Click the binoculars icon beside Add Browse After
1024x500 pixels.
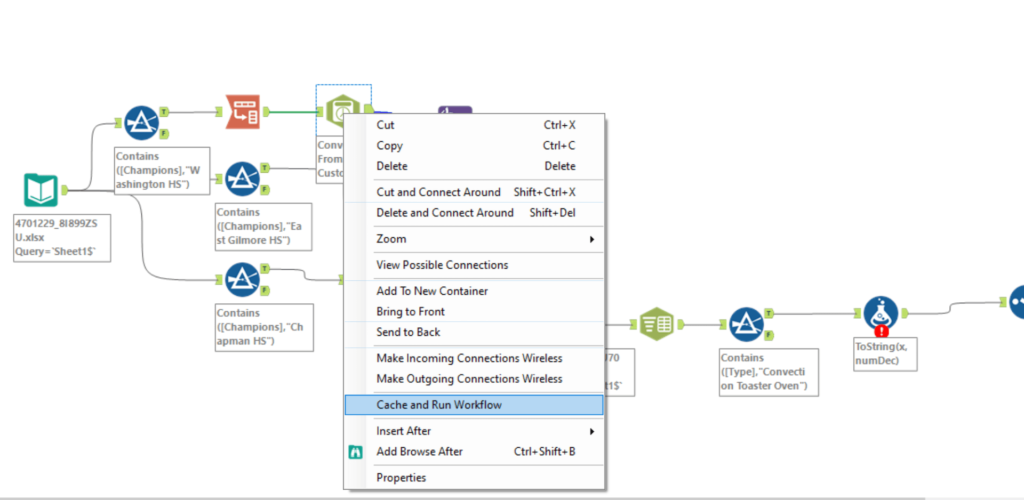(x=355, y=452)
